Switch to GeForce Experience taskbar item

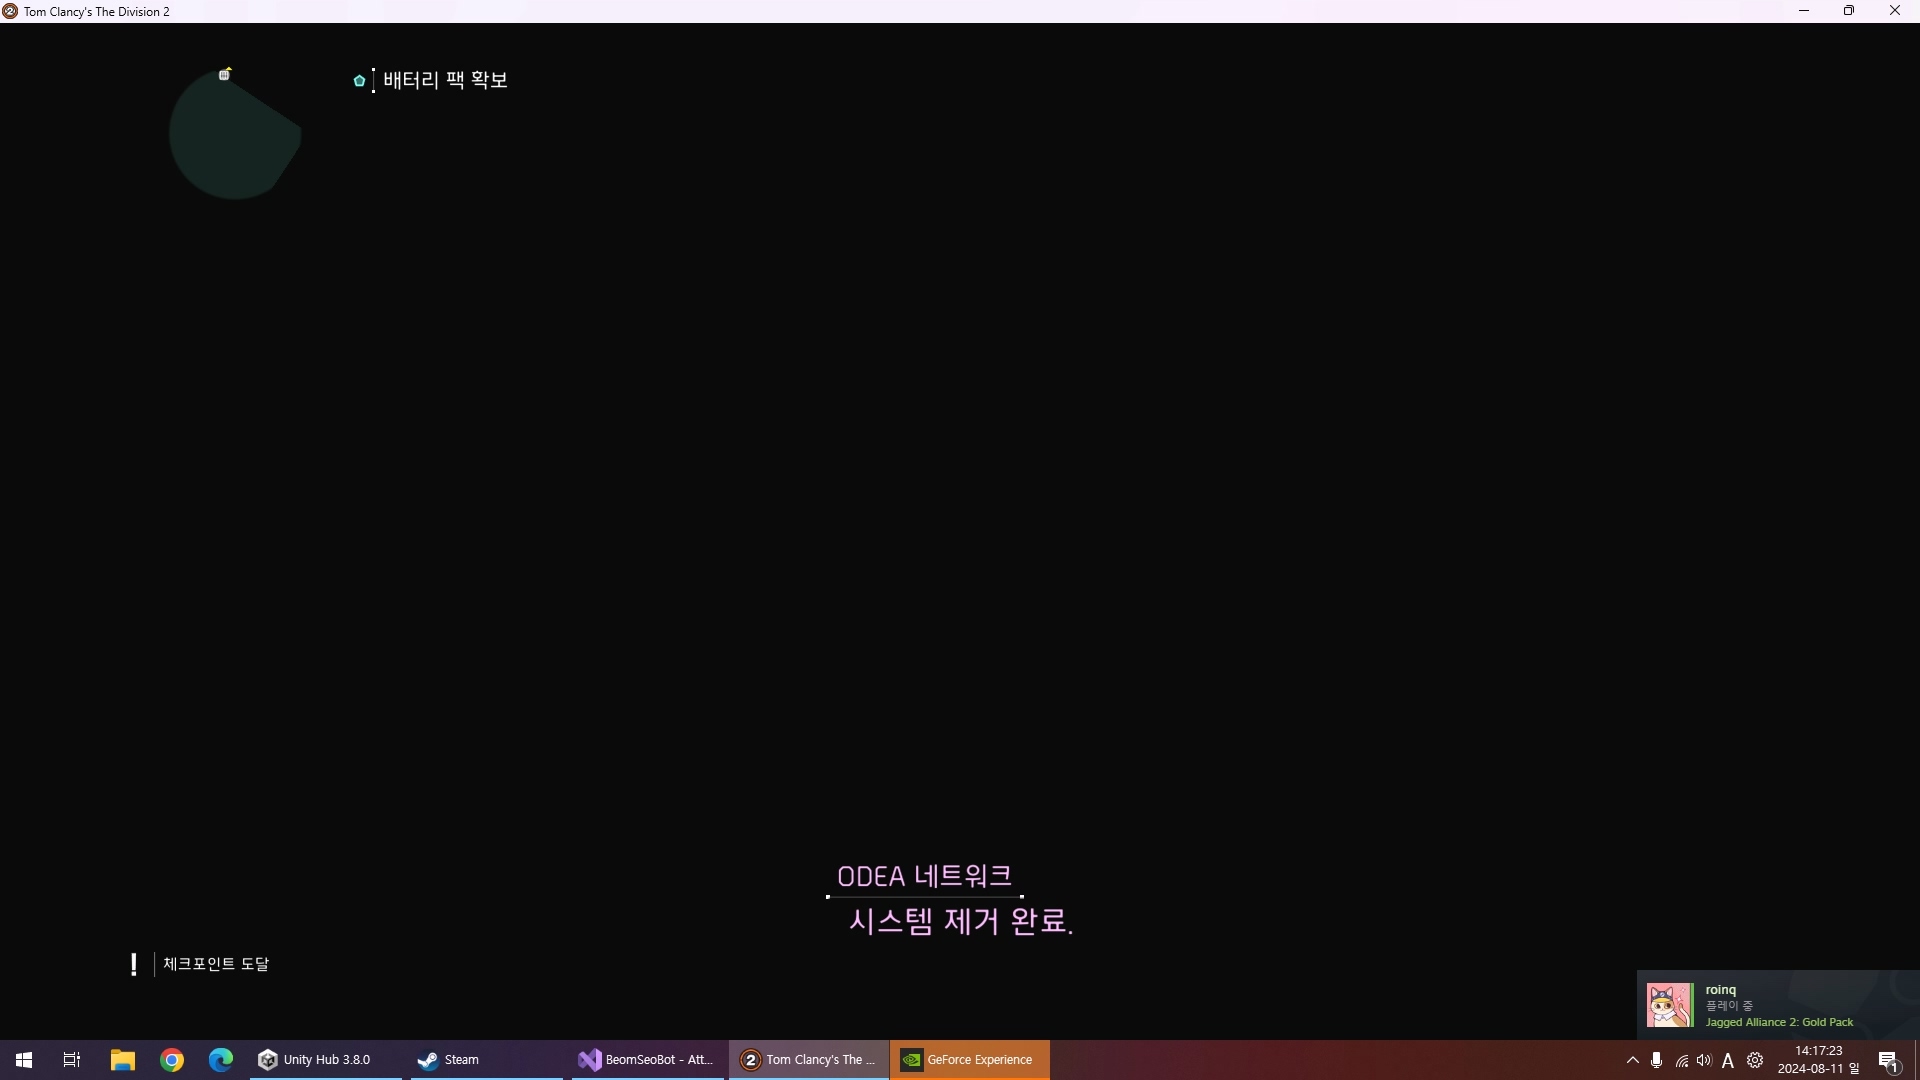(968, 1060)
